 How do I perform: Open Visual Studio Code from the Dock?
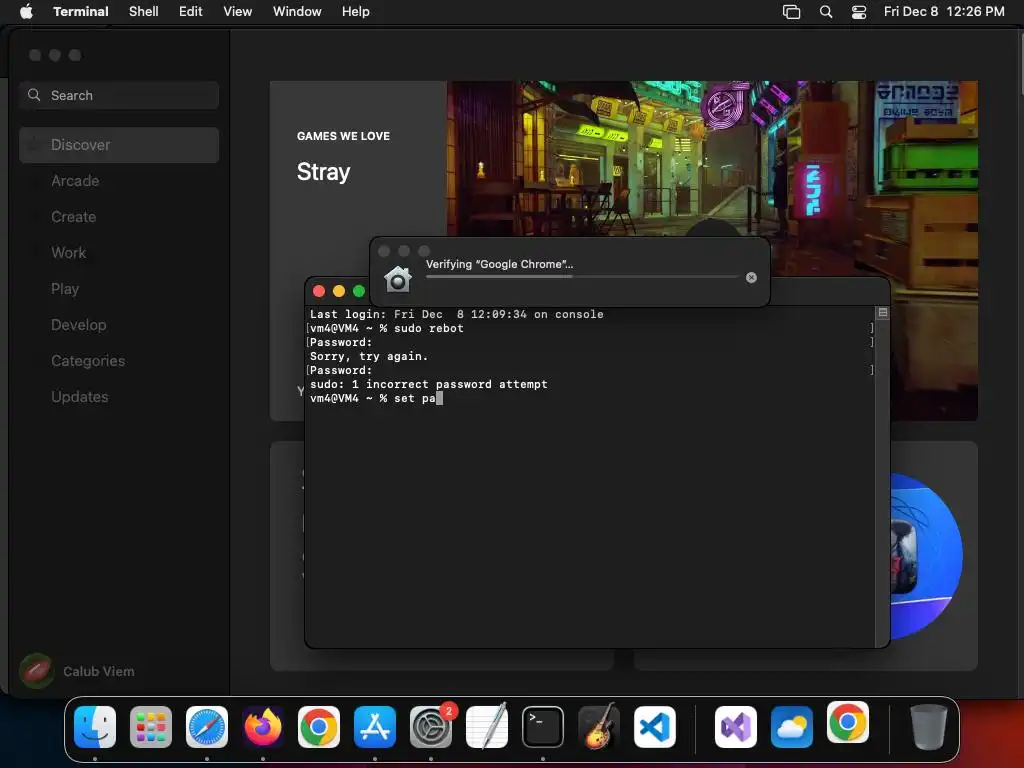654,727
